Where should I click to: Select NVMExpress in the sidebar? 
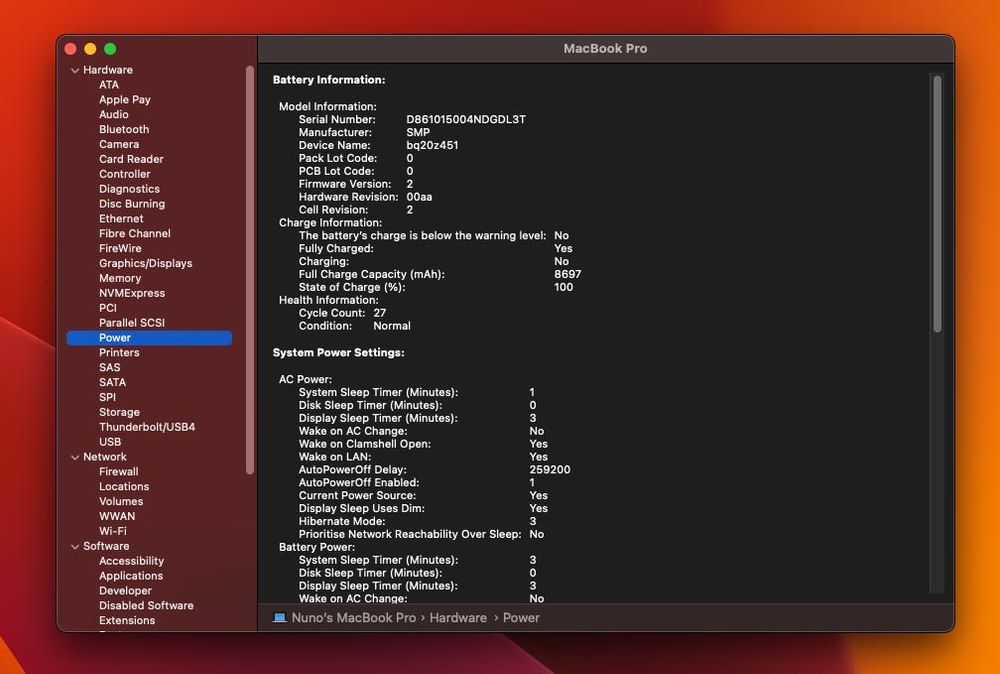(x=132, y=293)
